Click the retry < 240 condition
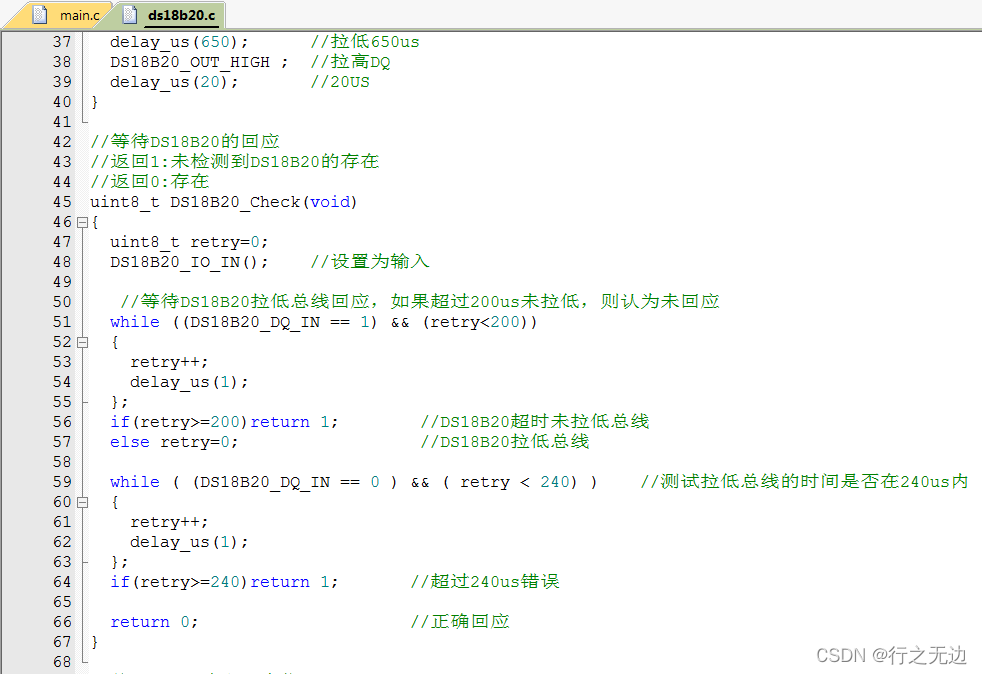The width and height of the screenshot is (982, 674). click(515, 482)
